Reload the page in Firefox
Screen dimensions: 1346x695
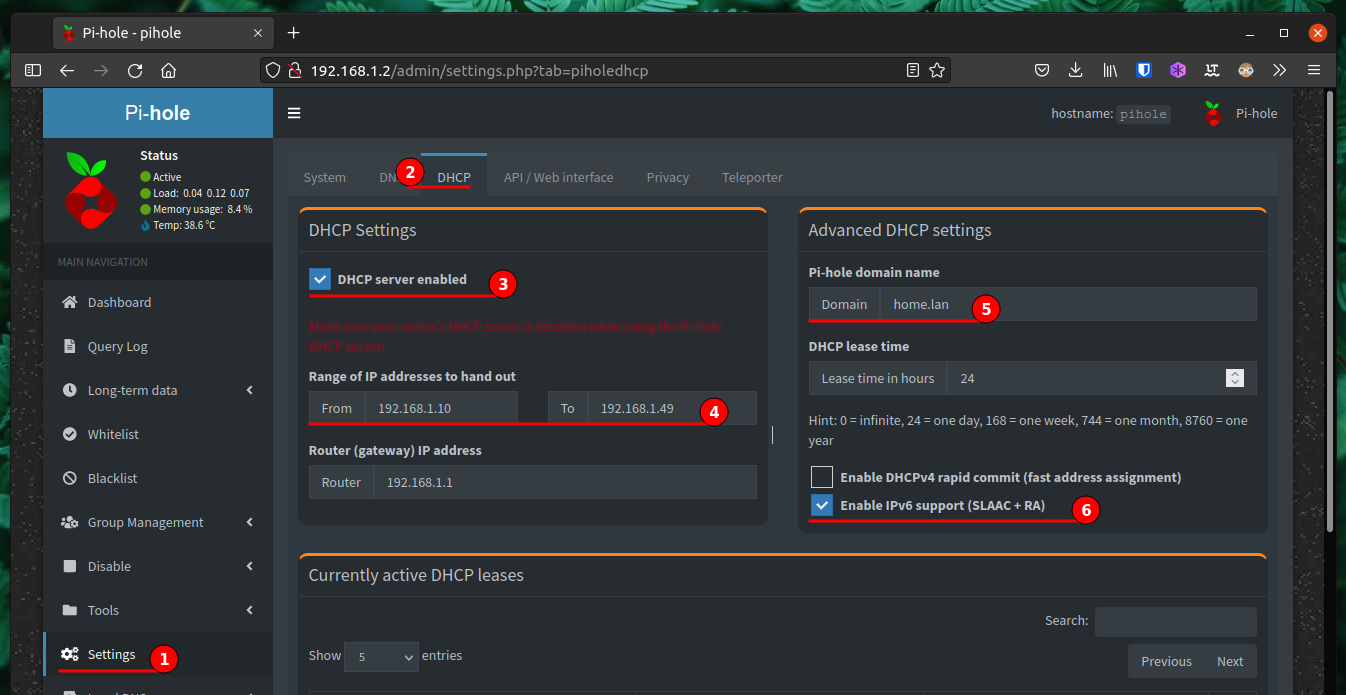135,70
